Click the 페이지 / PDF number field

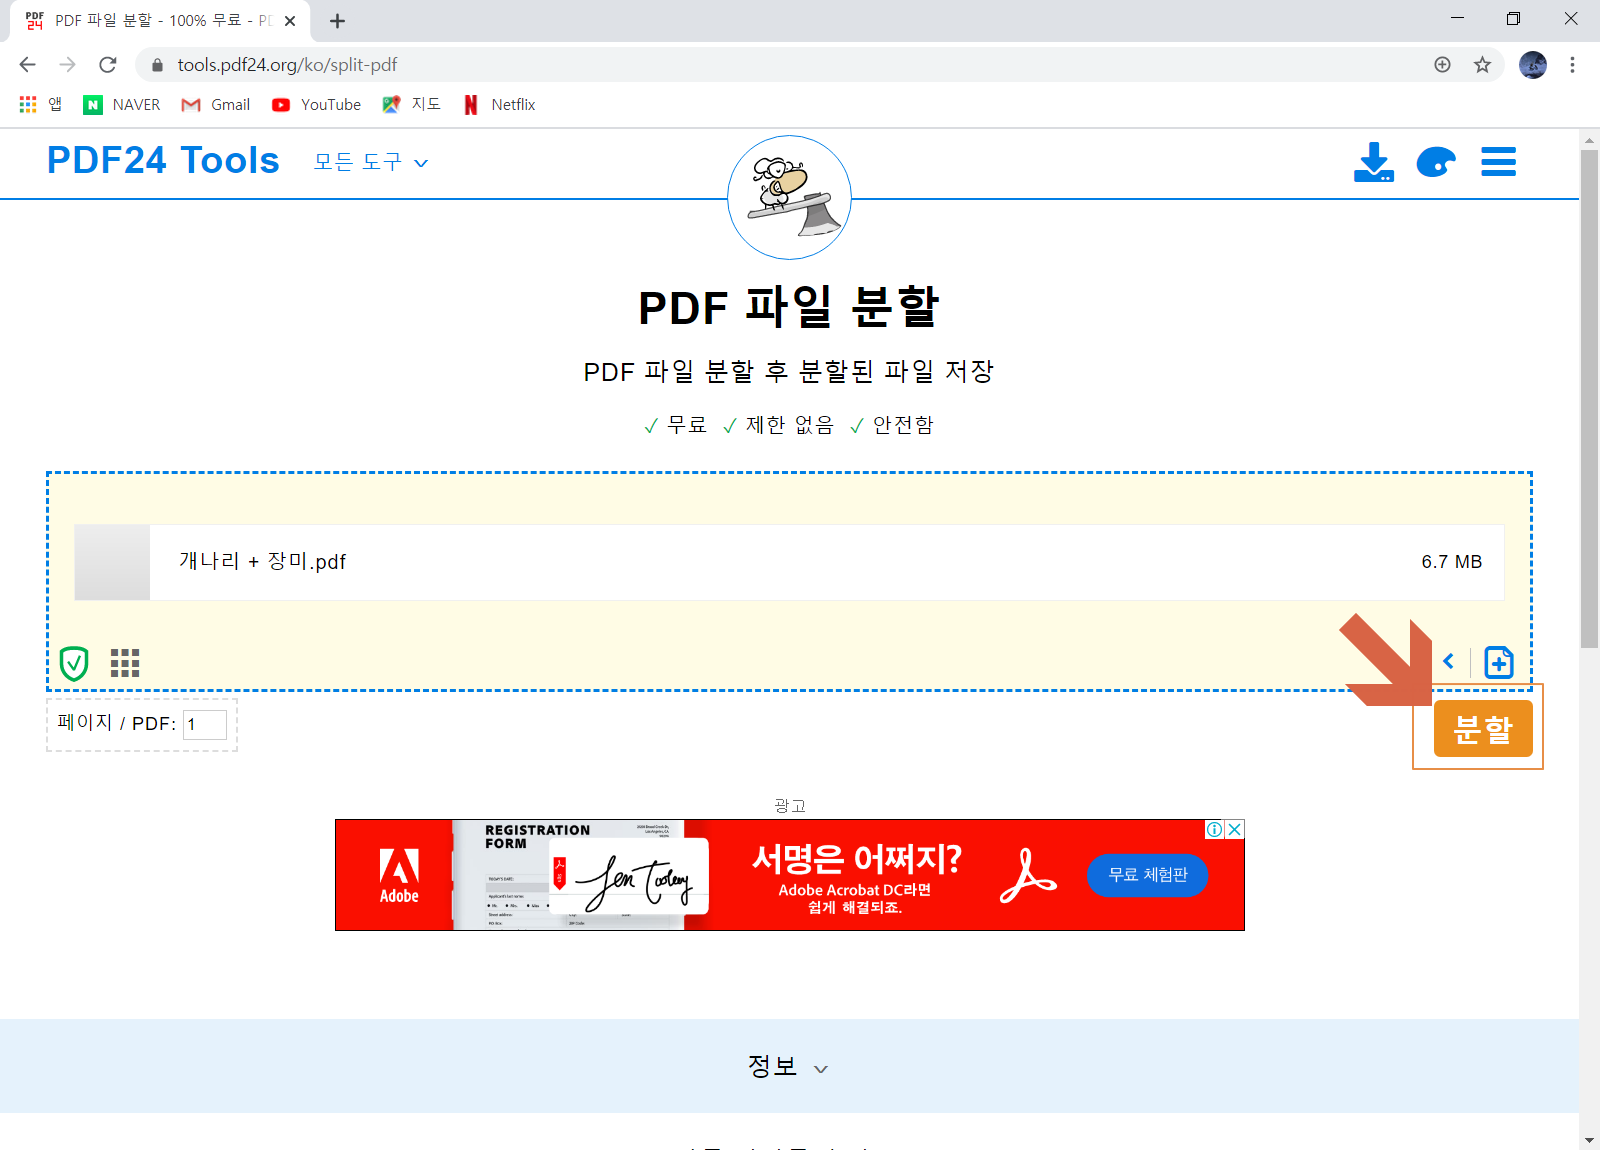205,724
